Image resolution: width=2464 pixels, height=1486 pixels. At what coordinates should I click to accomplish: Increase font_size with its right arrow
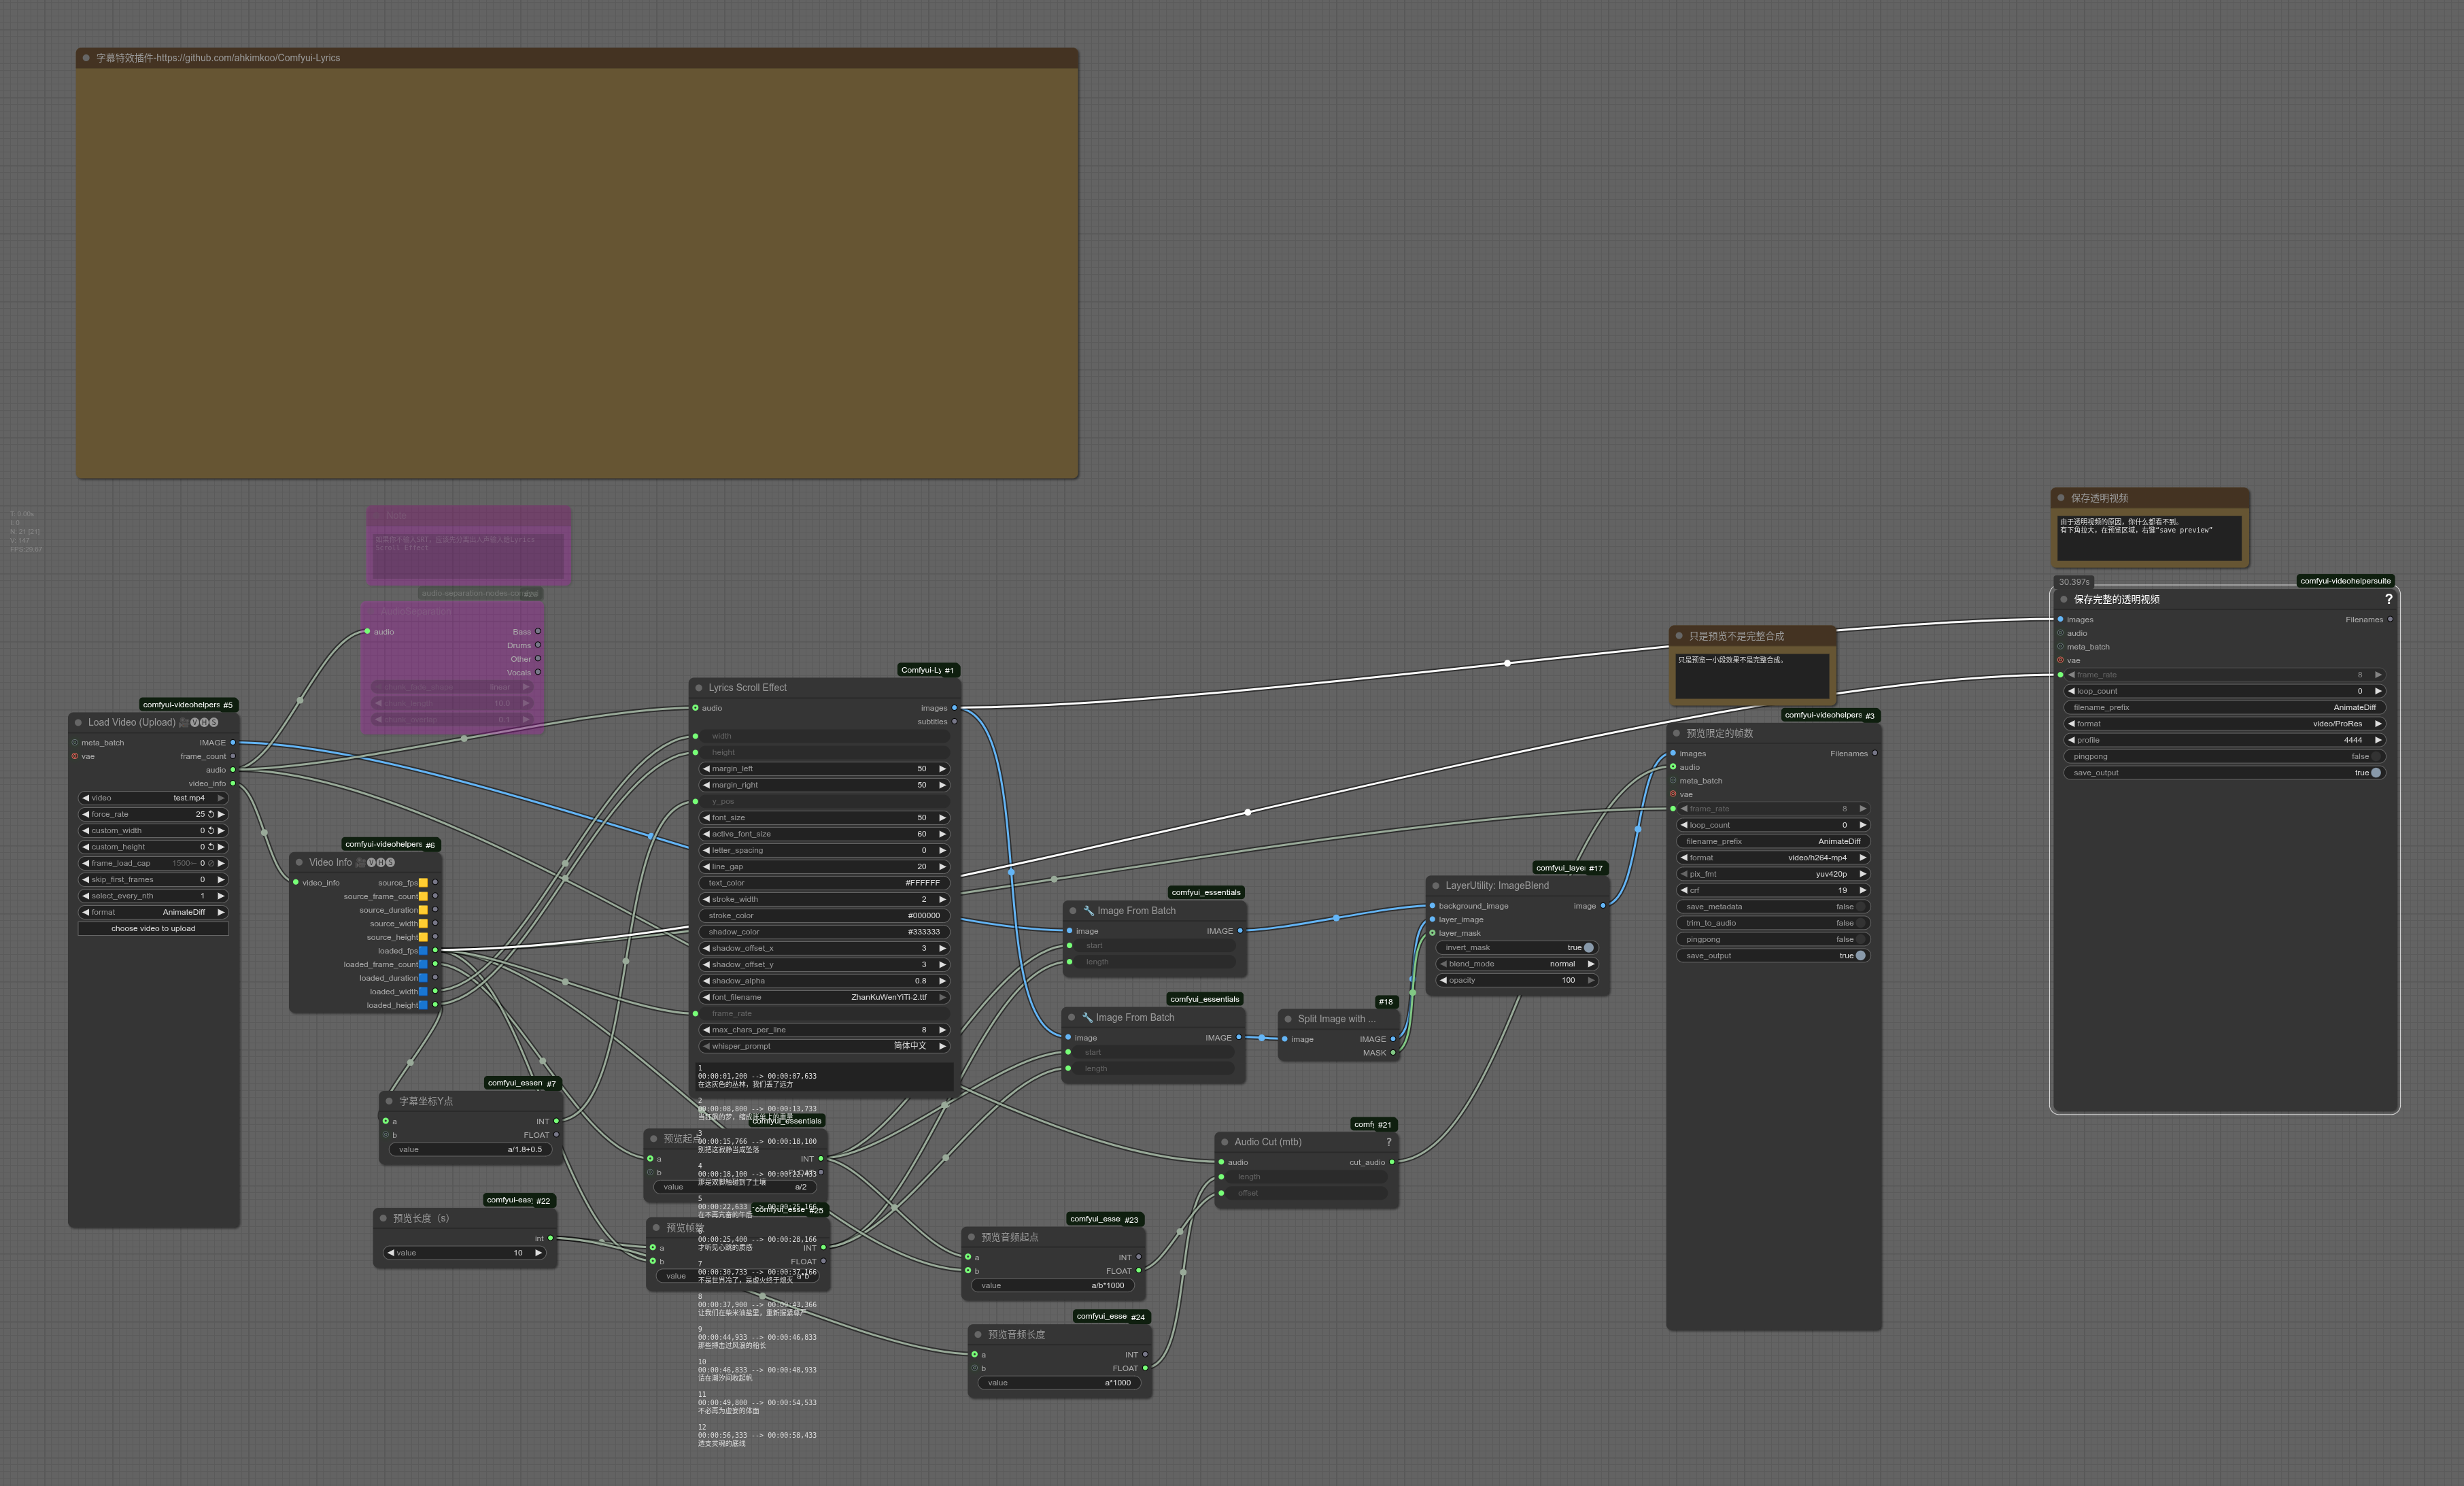pyautogui.click(x=942, y=818)
